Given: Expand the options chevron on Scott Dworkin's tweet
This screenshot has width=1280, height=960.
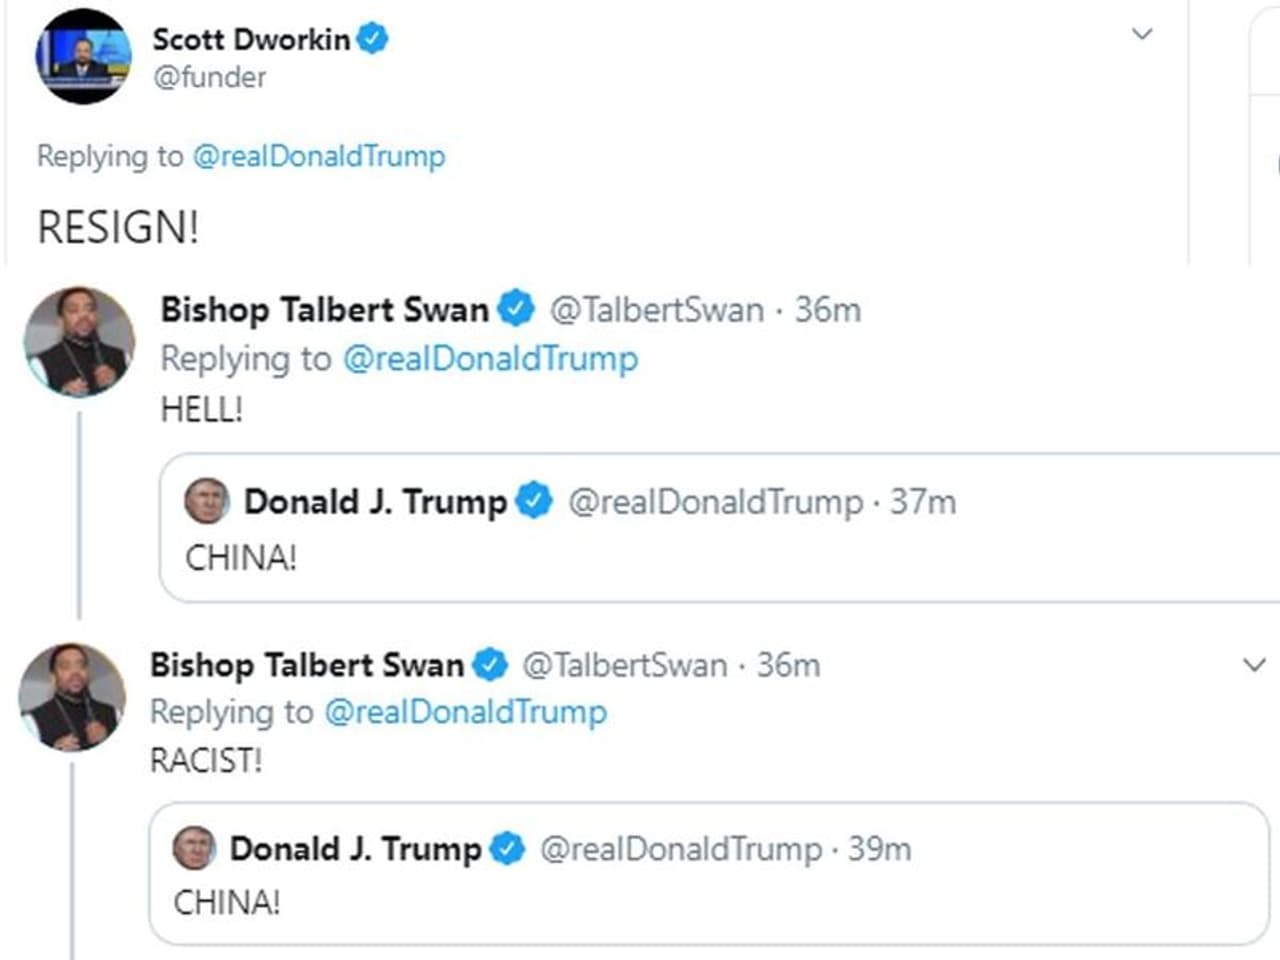Looking at the screenshot, I should coord(1142,35).
